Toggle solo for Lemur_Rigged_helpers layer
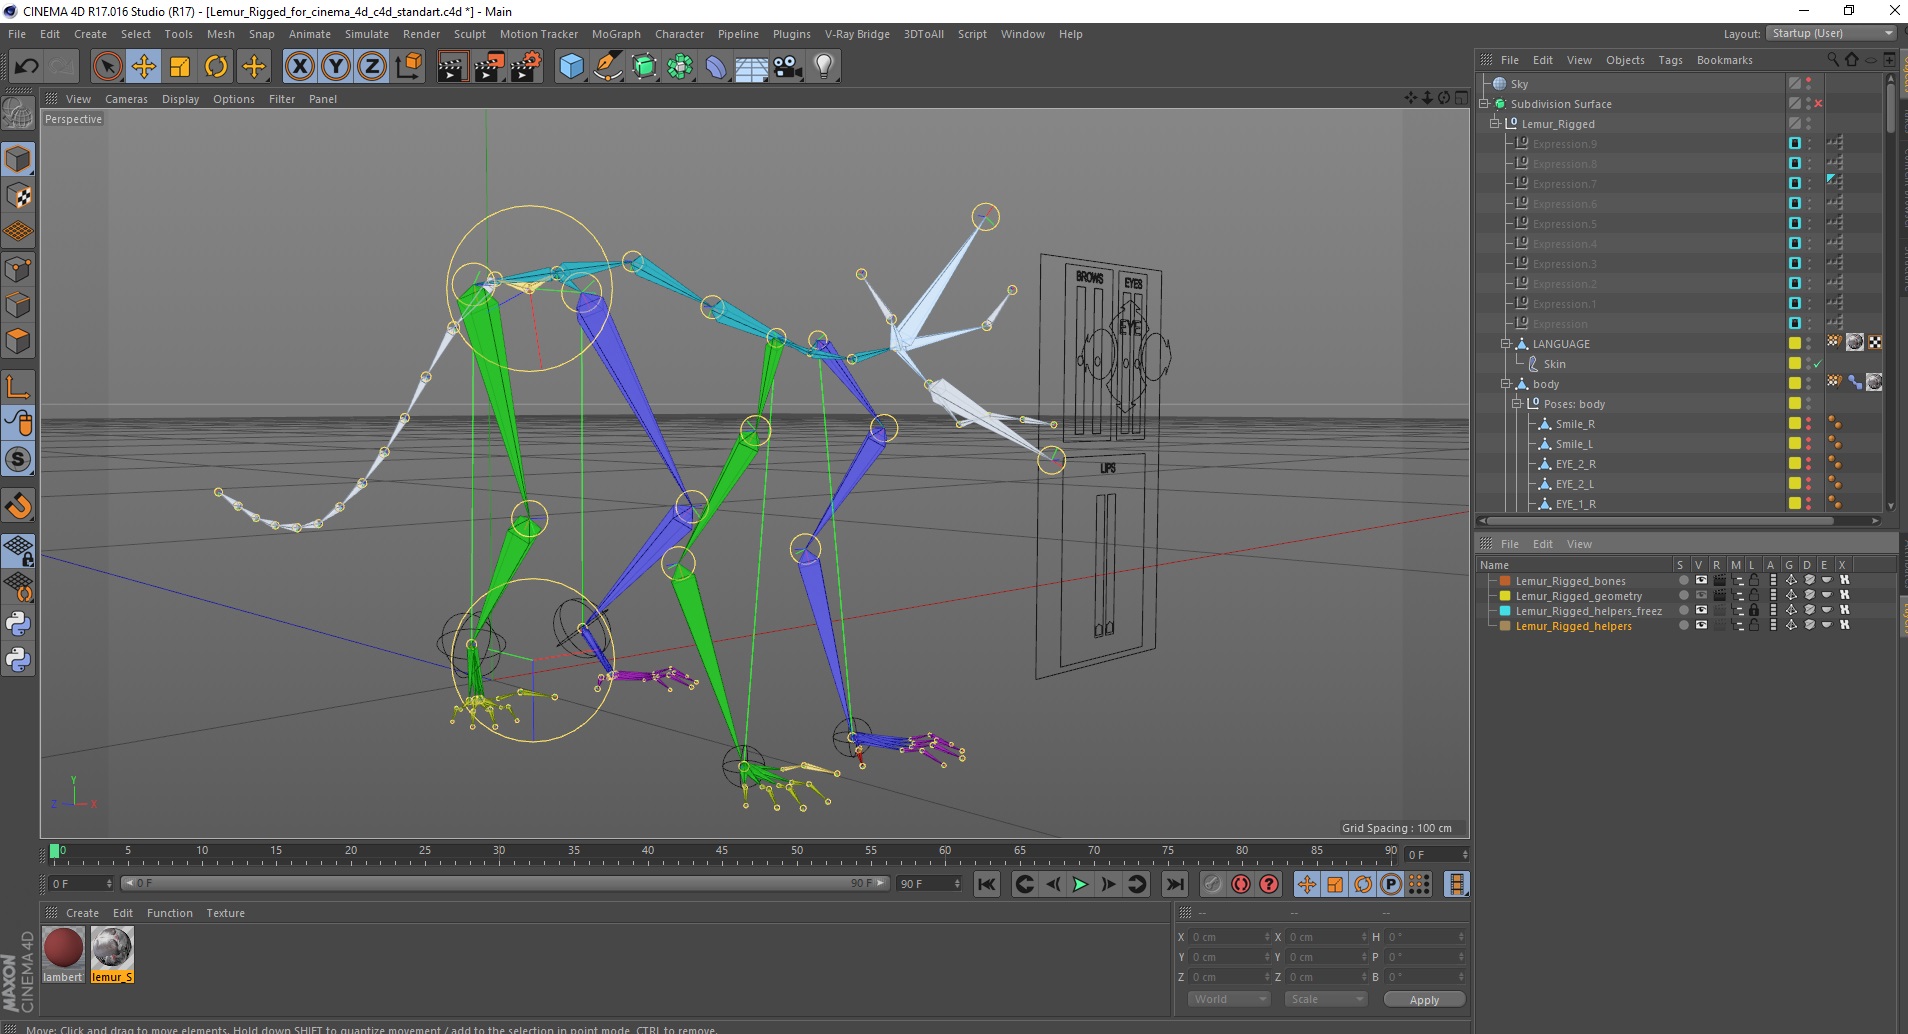1908x1034 pixels. coord(1683,625)
